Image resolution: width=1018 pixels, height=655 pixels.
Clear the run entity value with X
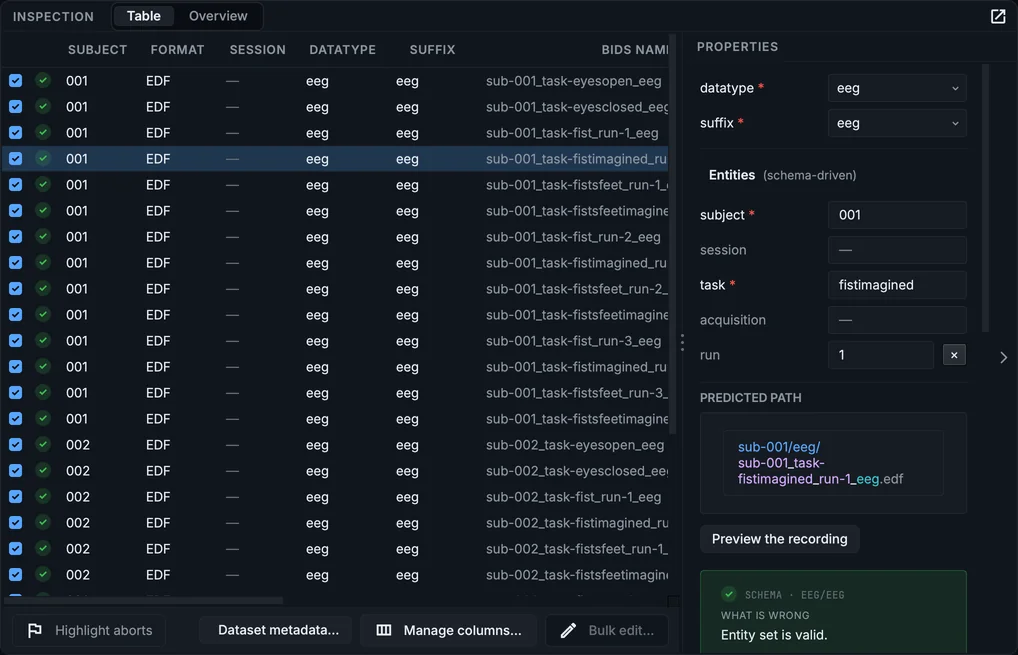click(x=954, y=355)
